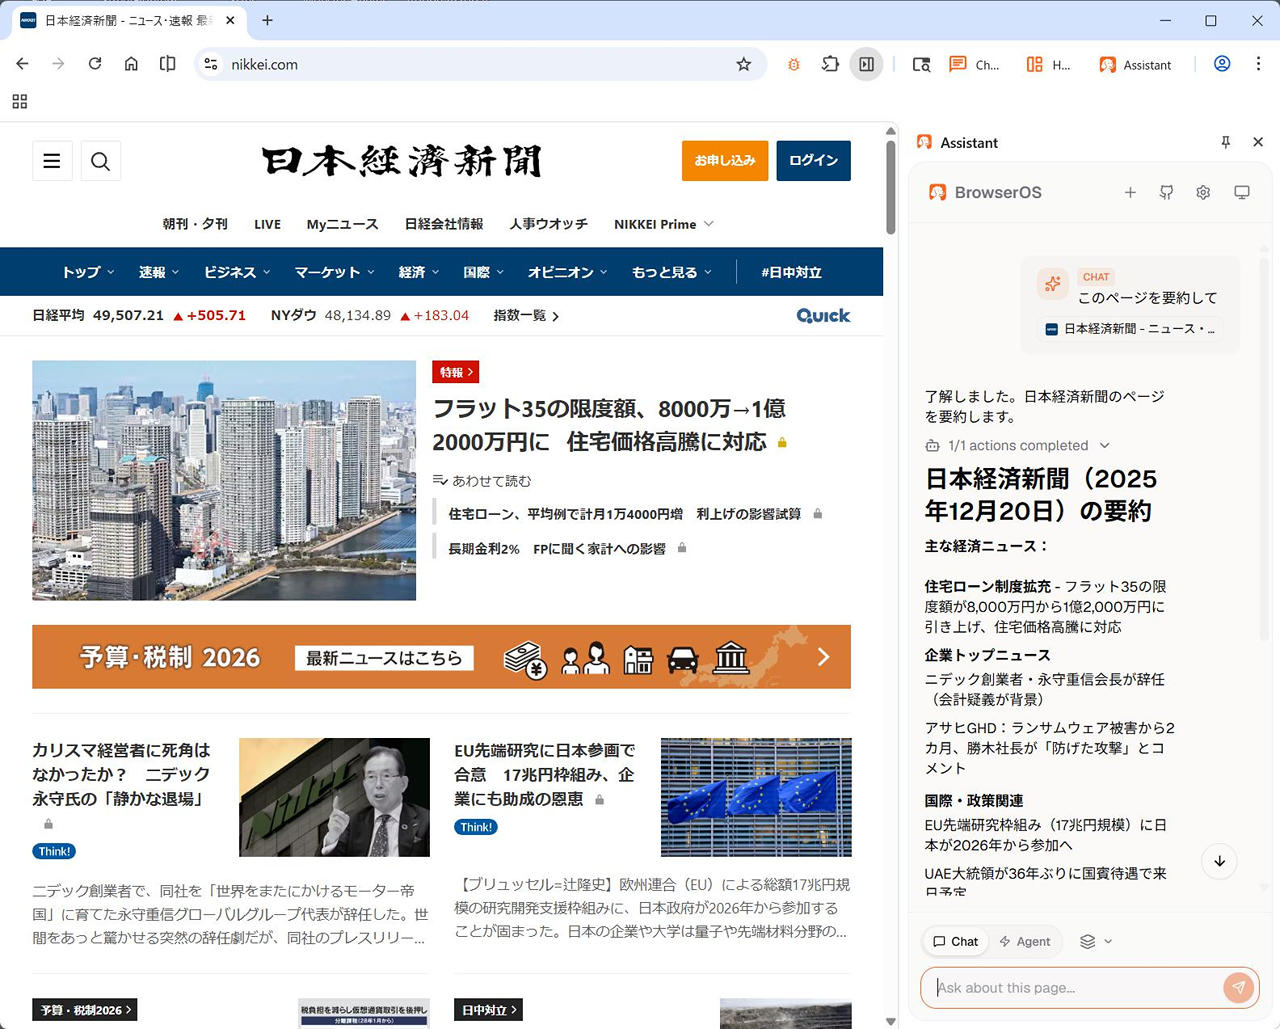Screen dimensions: 1280x1029
Task: Pin the Assistant side panel
Action: pos(1225,142)
